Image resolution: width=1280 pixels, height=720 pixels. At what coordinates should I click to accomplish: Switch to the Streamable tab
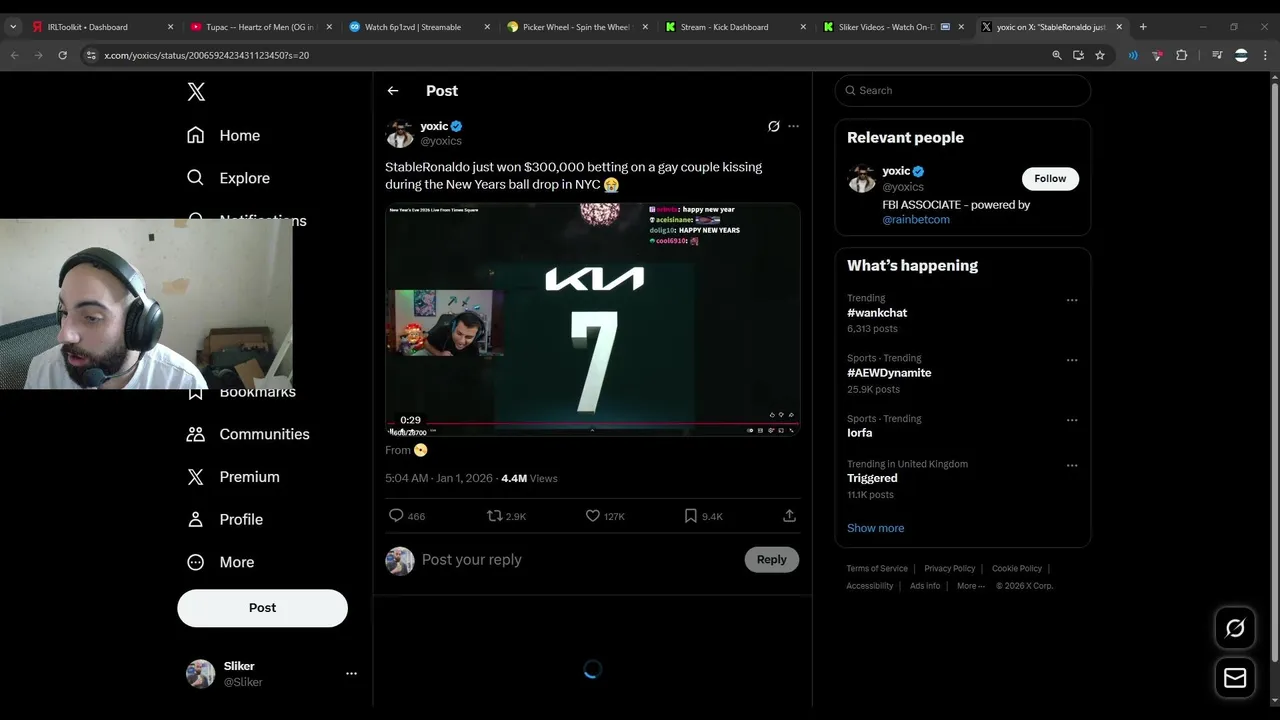[418, 27]
